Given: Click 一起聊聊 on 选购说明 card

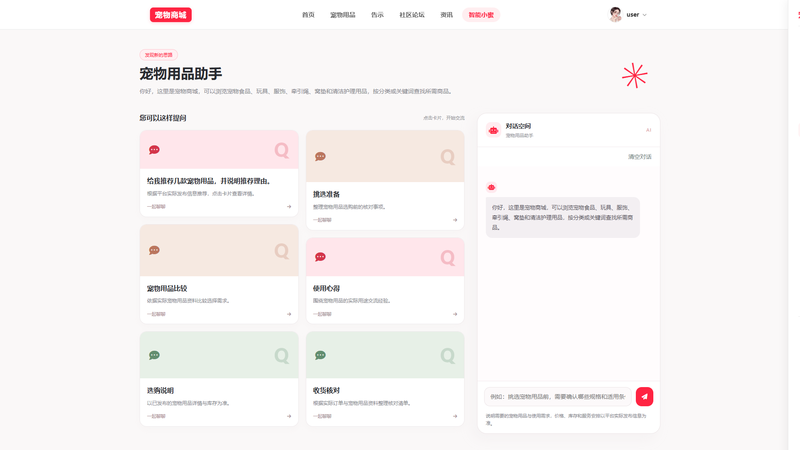Looking at the screenshot, I should click(156, 416).
